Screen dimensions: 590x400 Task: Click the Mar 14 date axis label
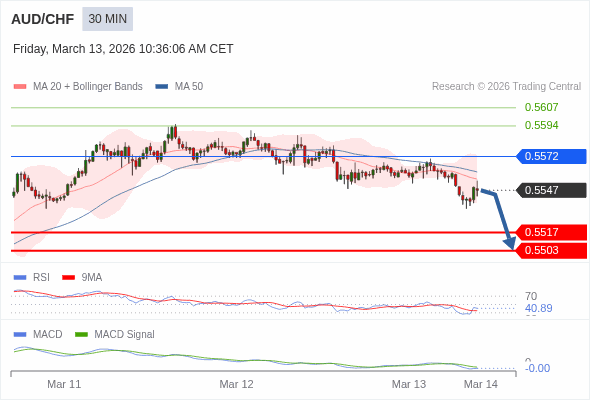point(481,384)
